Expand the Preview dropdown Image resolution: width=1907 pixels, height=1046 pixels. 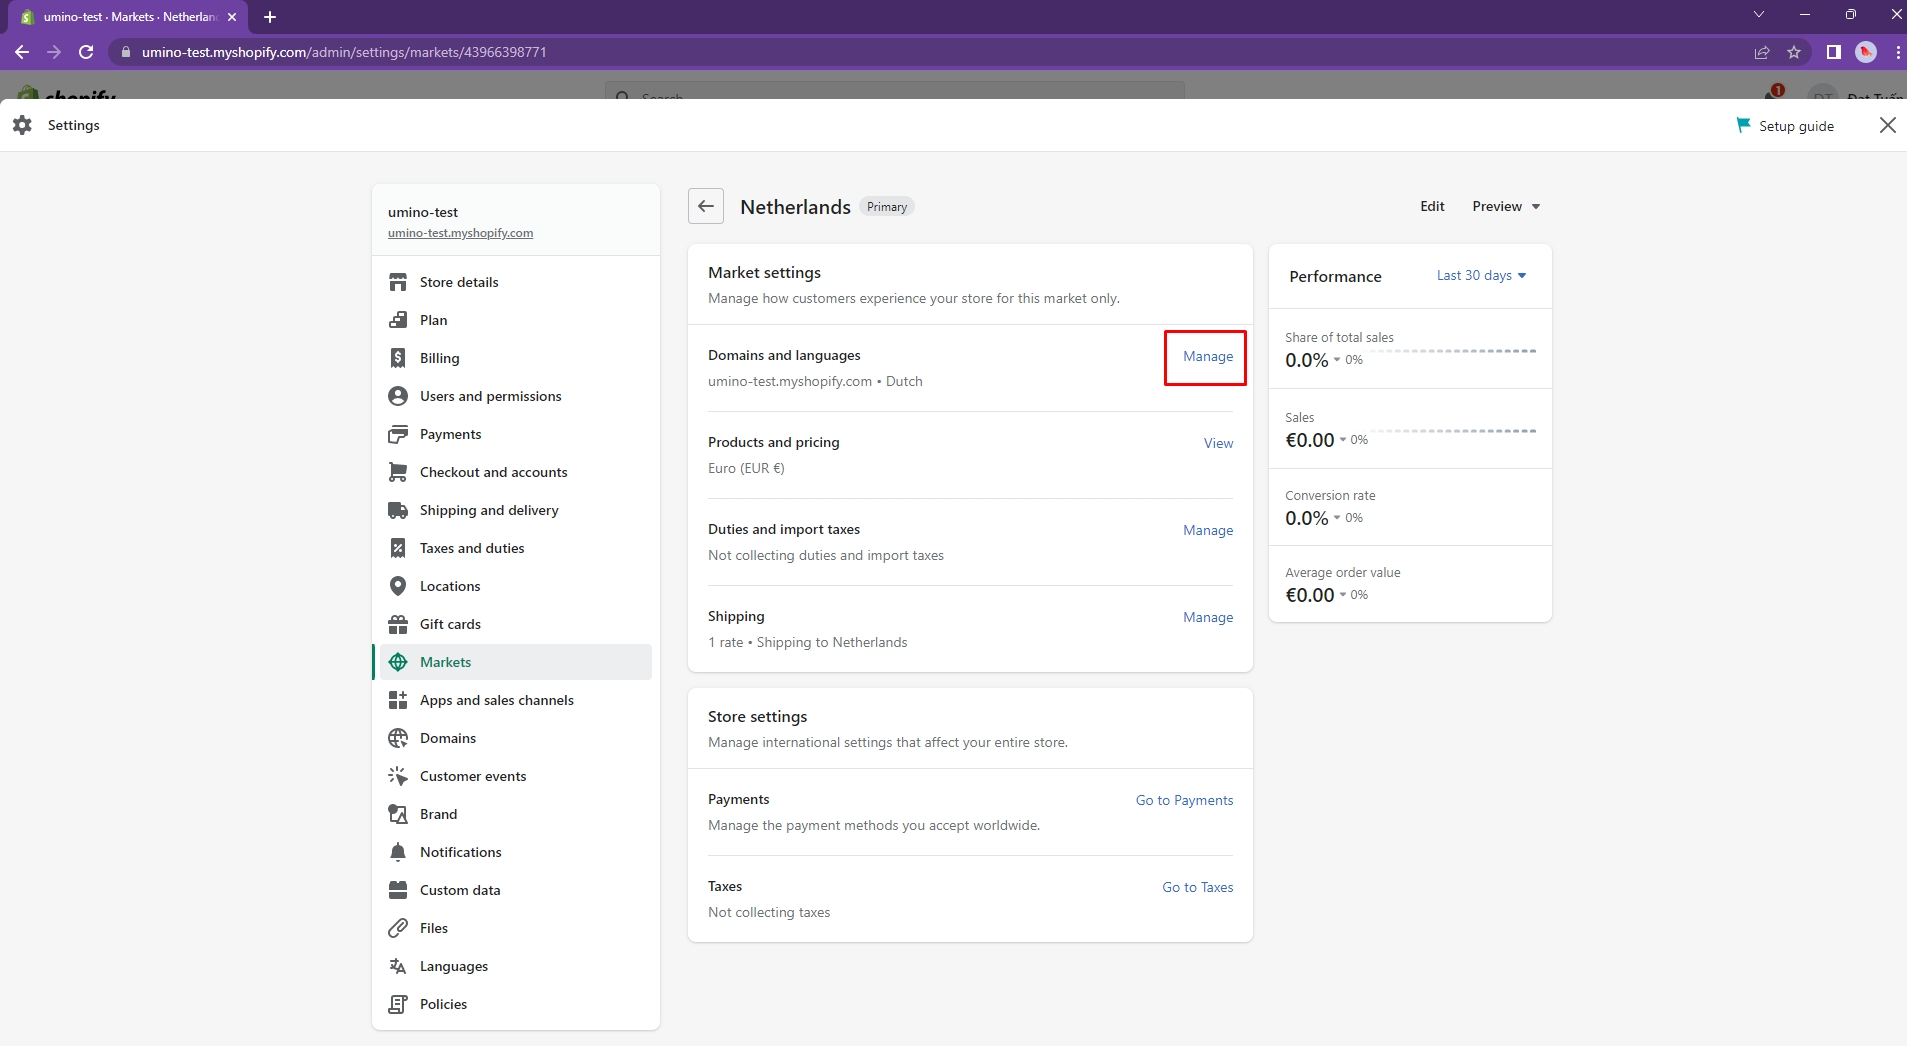click(1506, 206)
